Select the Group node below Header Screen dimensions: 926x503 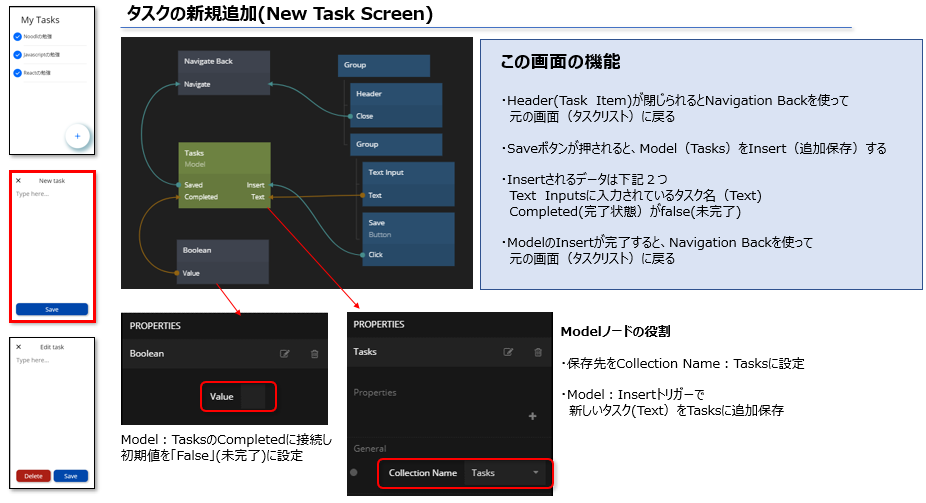click(x=396, y=145)
